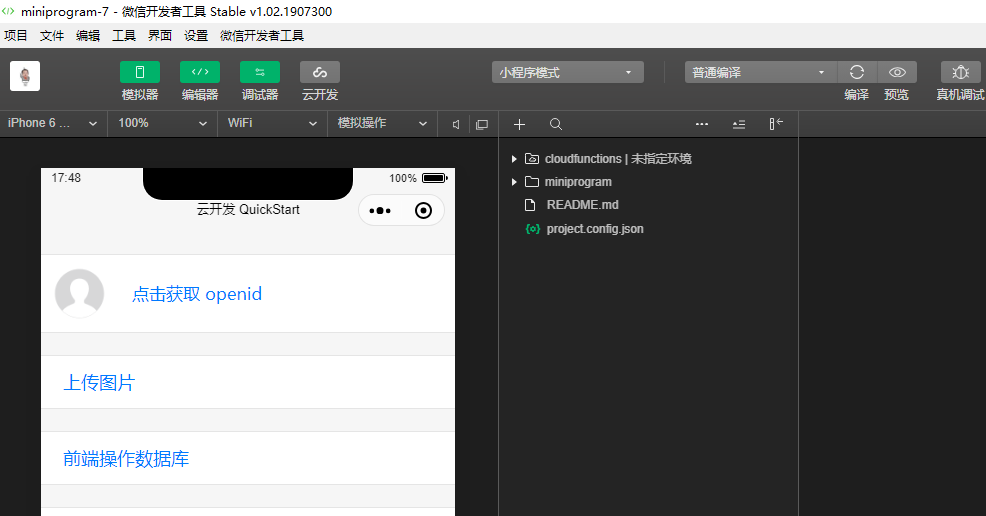Click the collapse-all list icon in file tree
Screen dimensions: 986x516
tap(739, 124)
